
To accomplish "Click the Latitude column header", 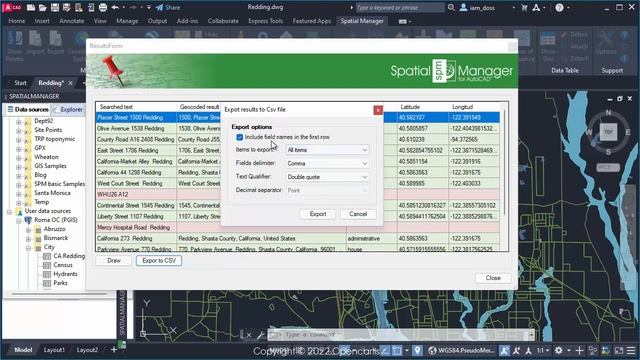I will [423, 107].
